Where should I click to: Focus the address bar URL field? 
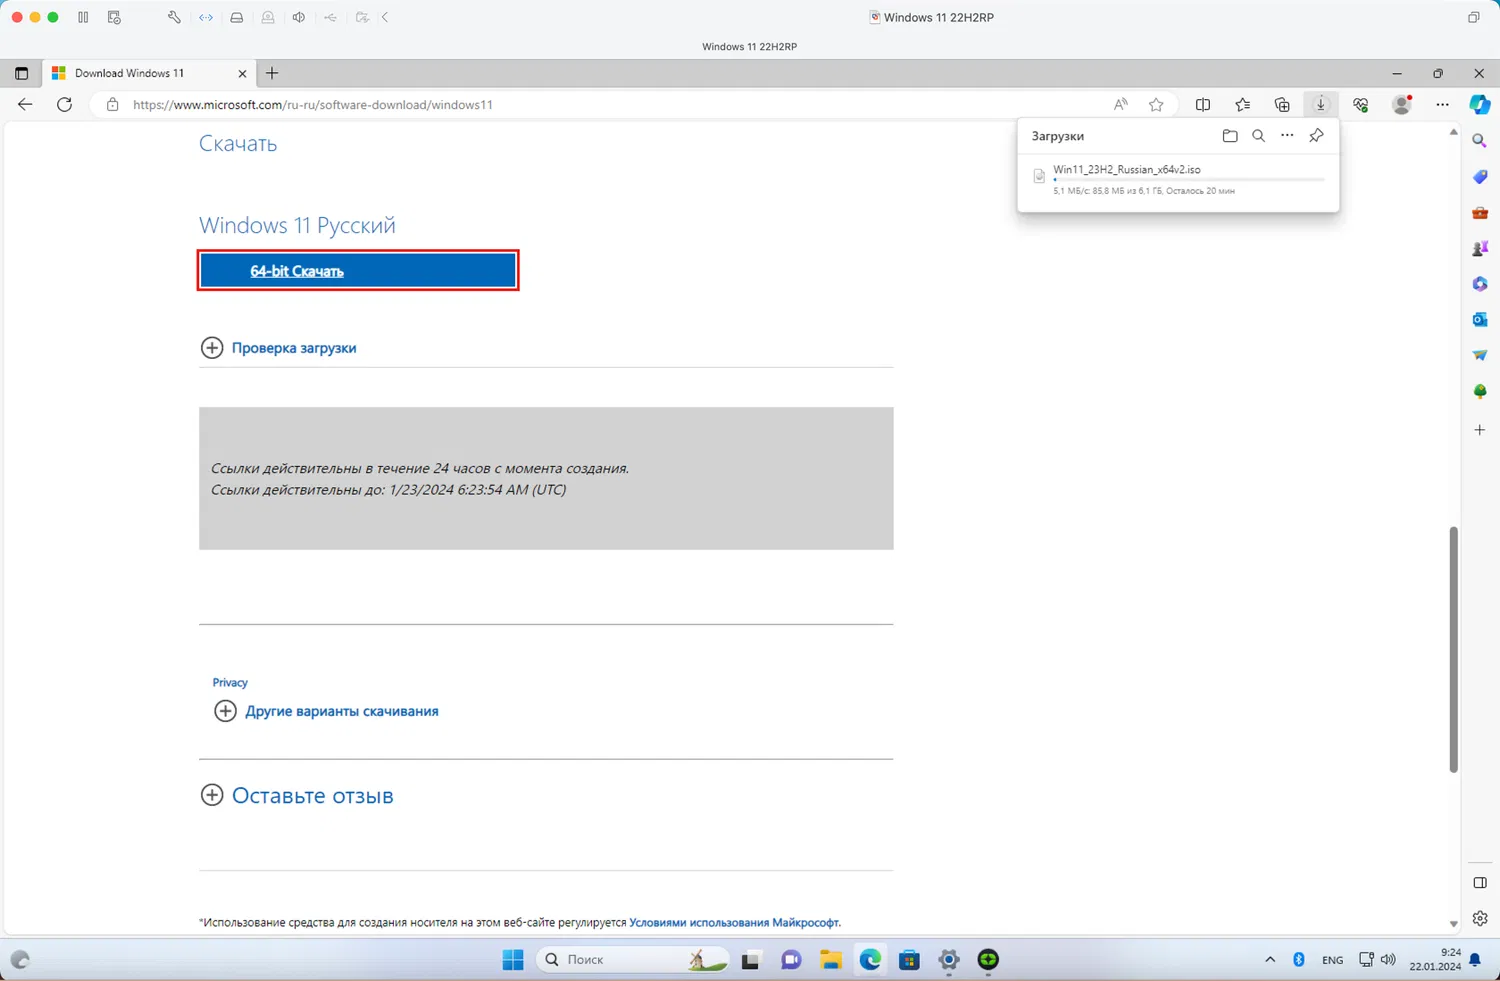click(x=612, y=104)
